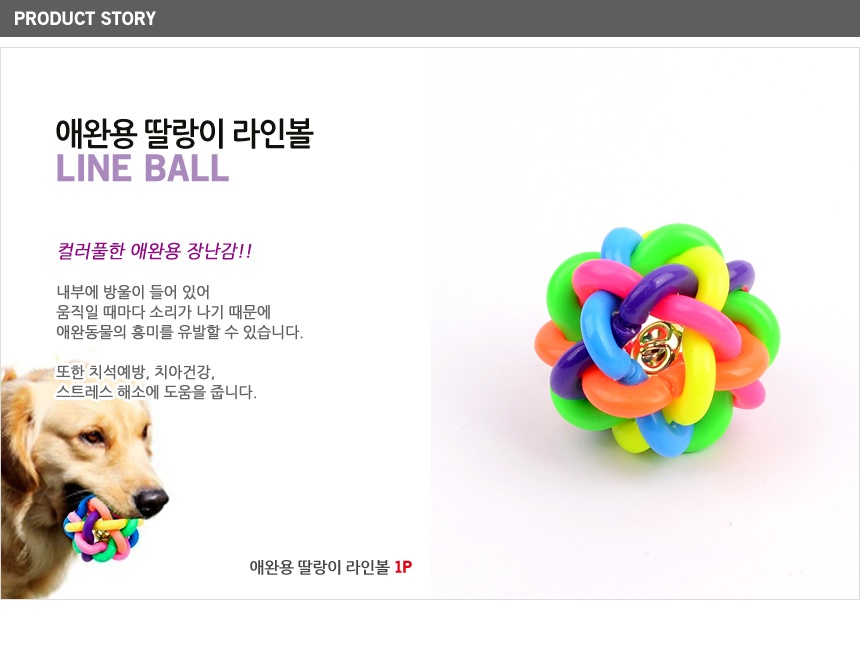Screen dimensions: 860x661
Task: Click the text 애완동물의 흥미를 유발할 수 있습니다.
Action: (179, 331)
